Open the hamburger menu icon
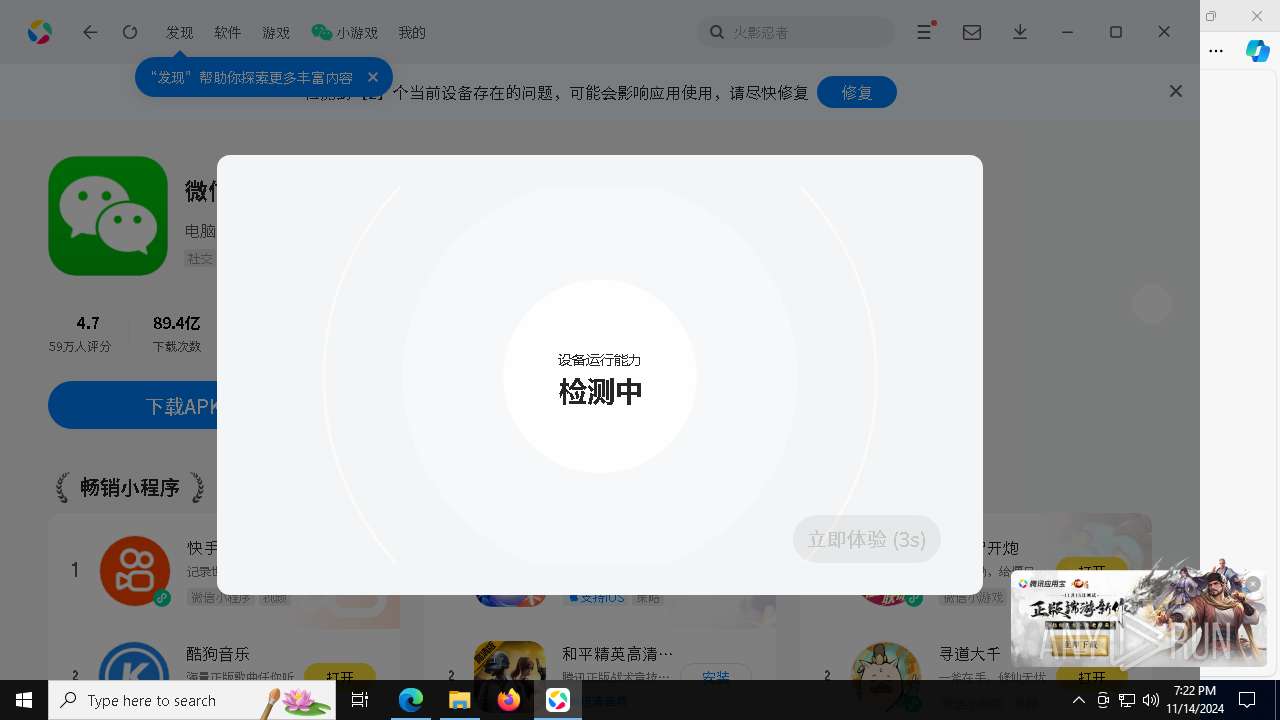The height and width of the screenshot is (720, 1280). point(925,32)
